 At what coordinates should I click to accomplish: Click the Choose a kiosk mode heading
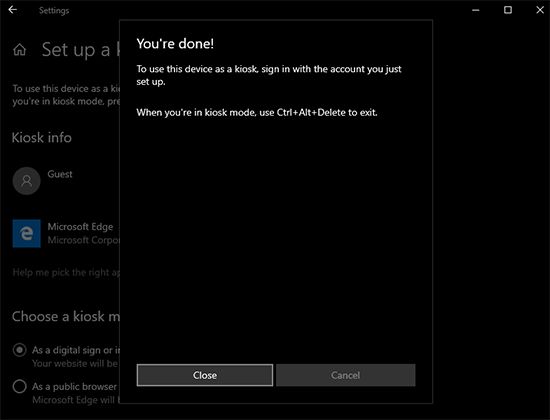[66, 316]
